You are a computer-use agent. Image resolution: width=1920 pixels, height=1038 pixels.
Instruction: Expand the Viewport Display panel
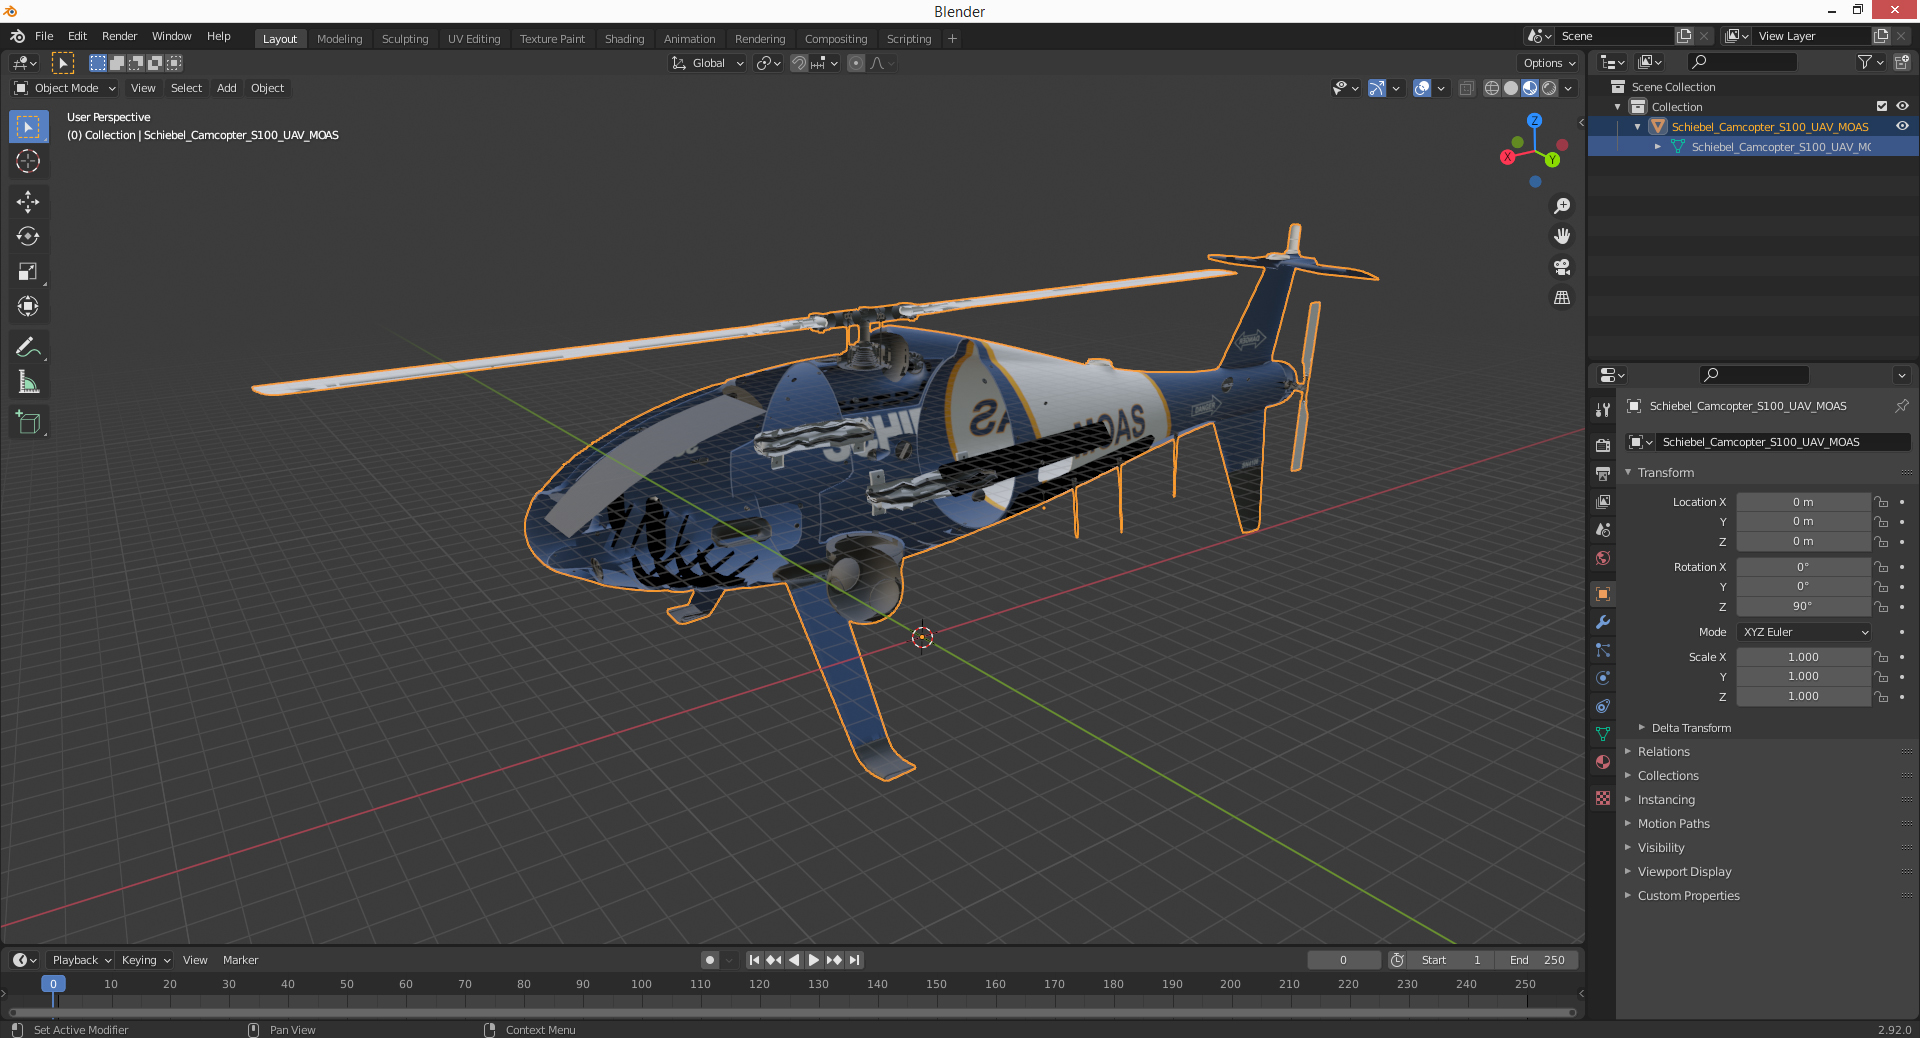pos(1684,872)
